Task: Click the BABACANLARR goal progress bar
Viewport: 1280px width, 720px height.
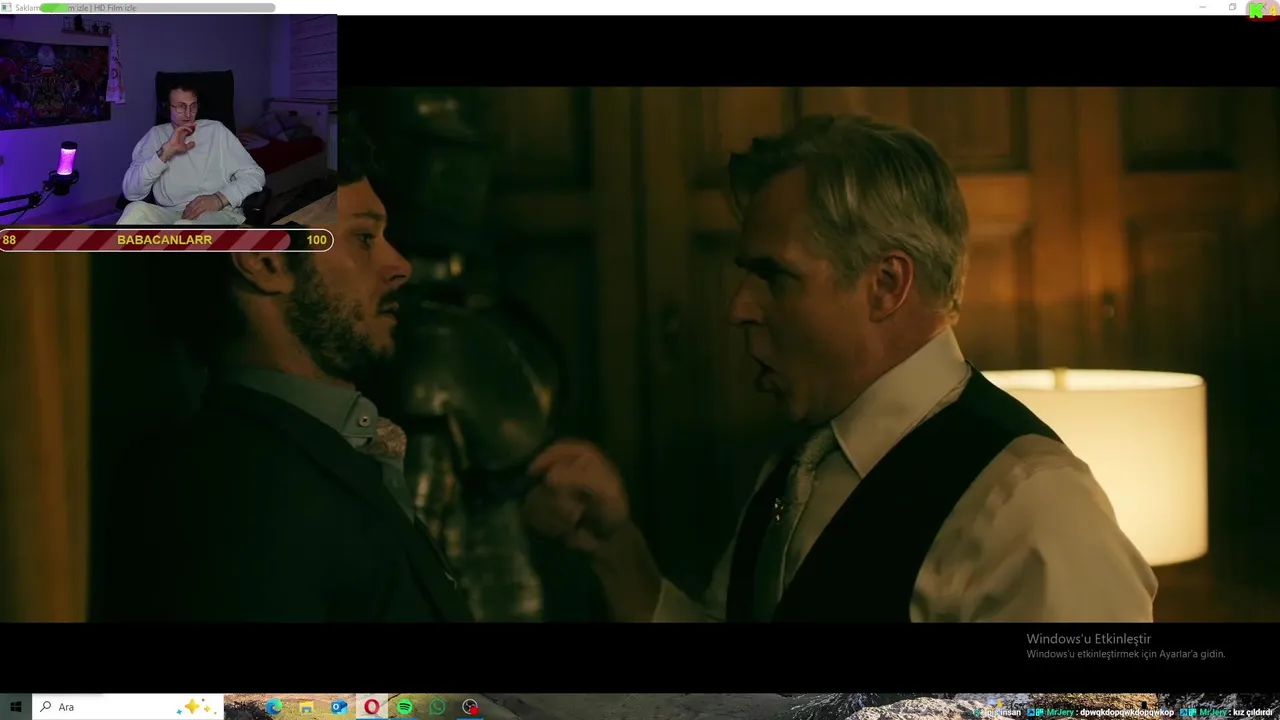Action: [166, 240]
